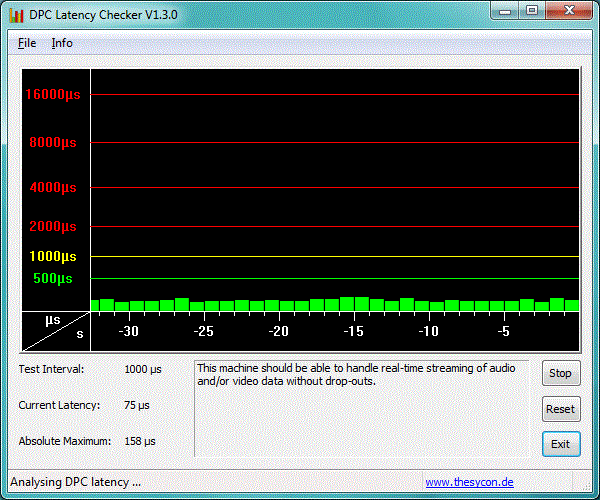
Task: Click the Absolute Maximum value 158 µs
Action: pos(140,441)
